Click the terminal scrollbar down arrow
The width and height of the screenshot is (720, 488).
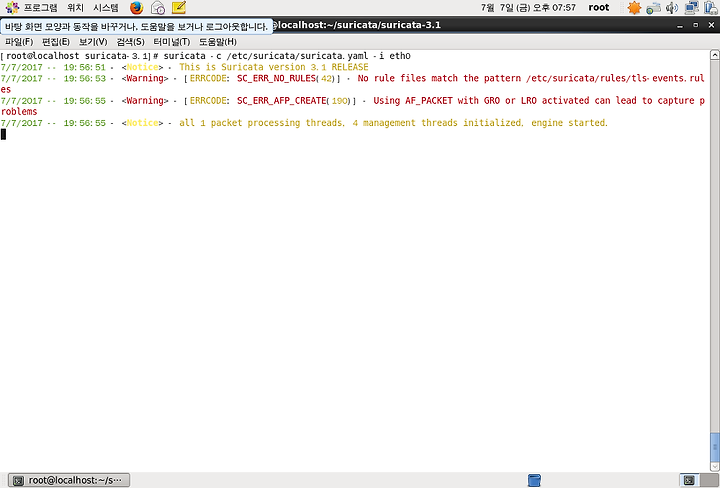coord(714,466)
